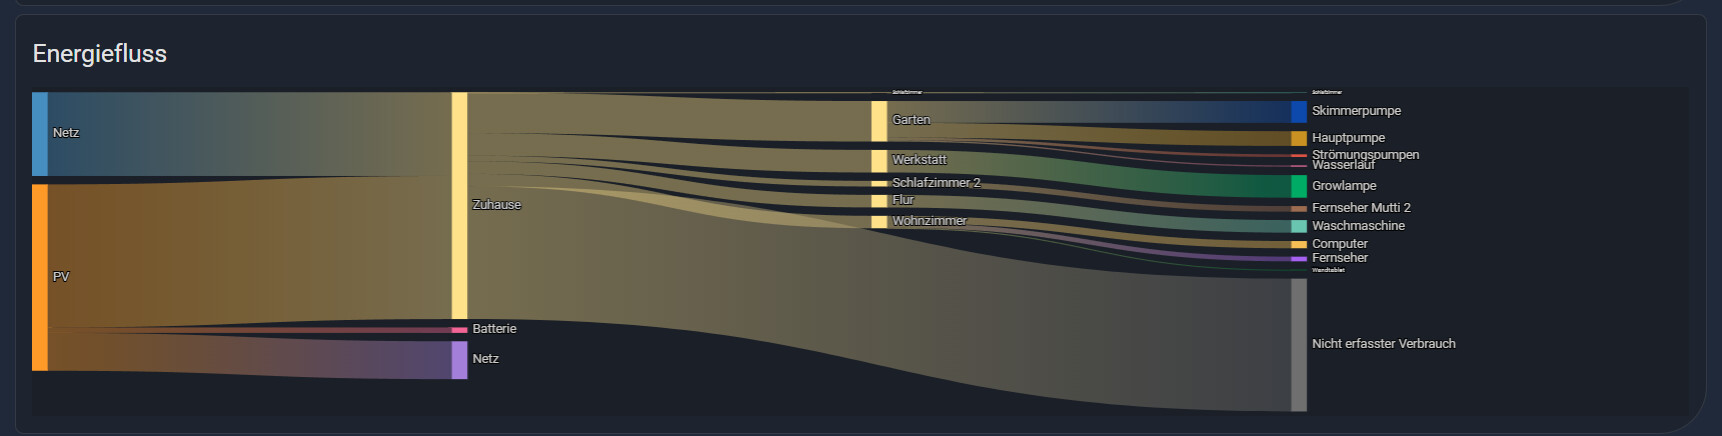Select the purple Netz export node
This screenshot has height=436, width=1722.
[x=459, y=360]
